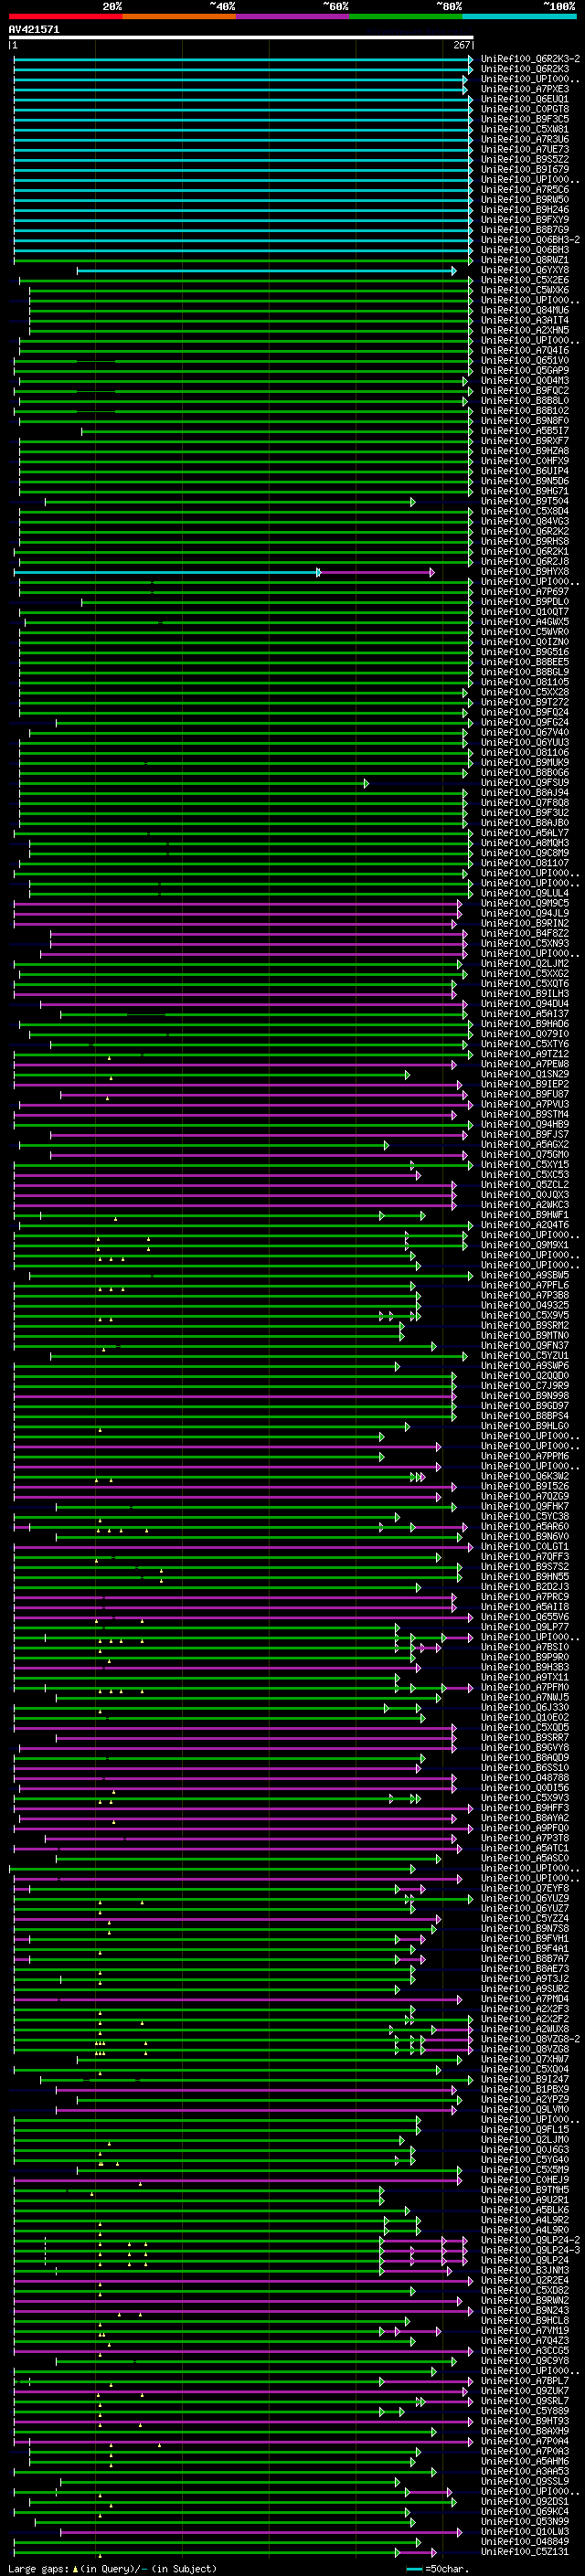Select label UniRef100_Q9FSU9
Screen dimensions: 585x2576
click(x=525, y=783)
